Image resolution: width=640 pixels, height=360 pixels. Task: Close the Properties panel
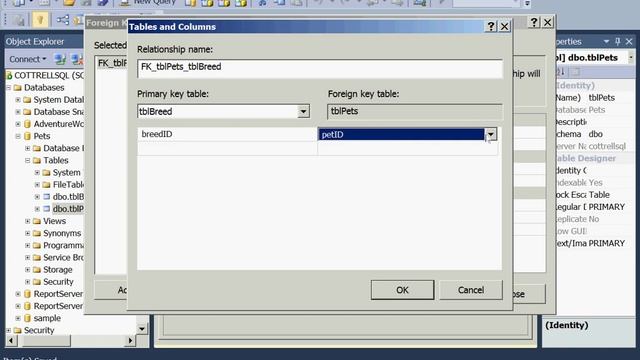629,41
